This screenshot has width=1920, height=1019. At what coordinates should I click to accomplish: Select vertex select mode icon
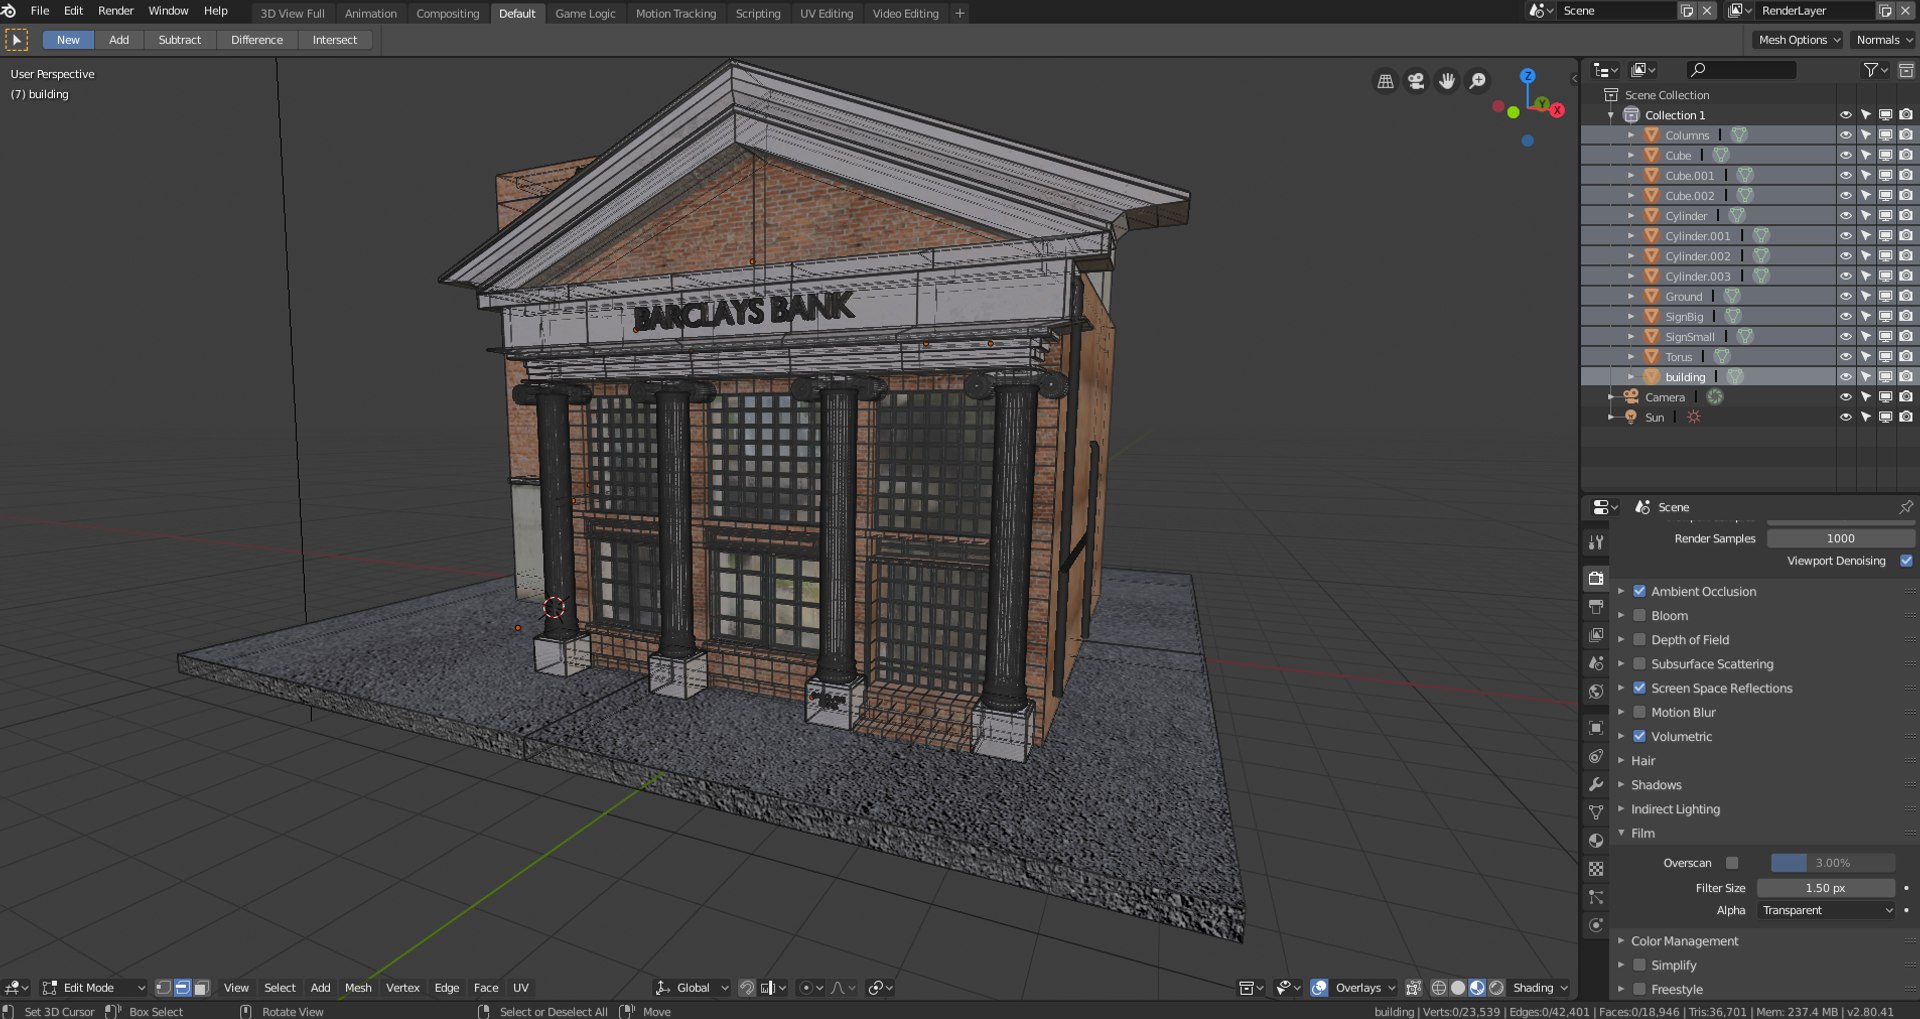[164, 988]
